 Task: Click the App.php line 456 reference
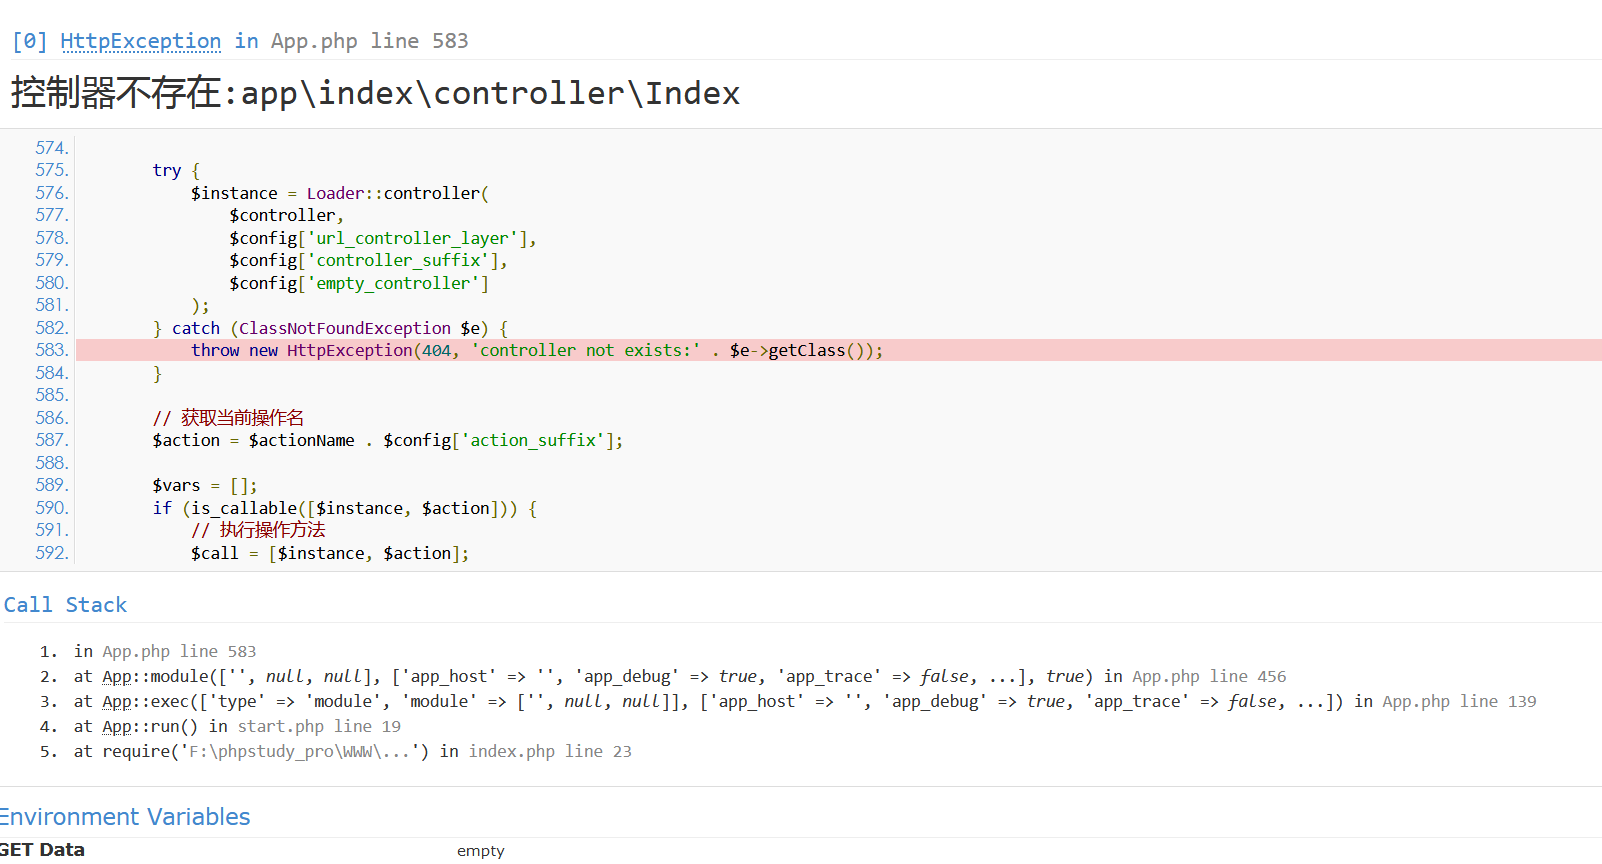pyautogui.click(x=1208, y=677)
